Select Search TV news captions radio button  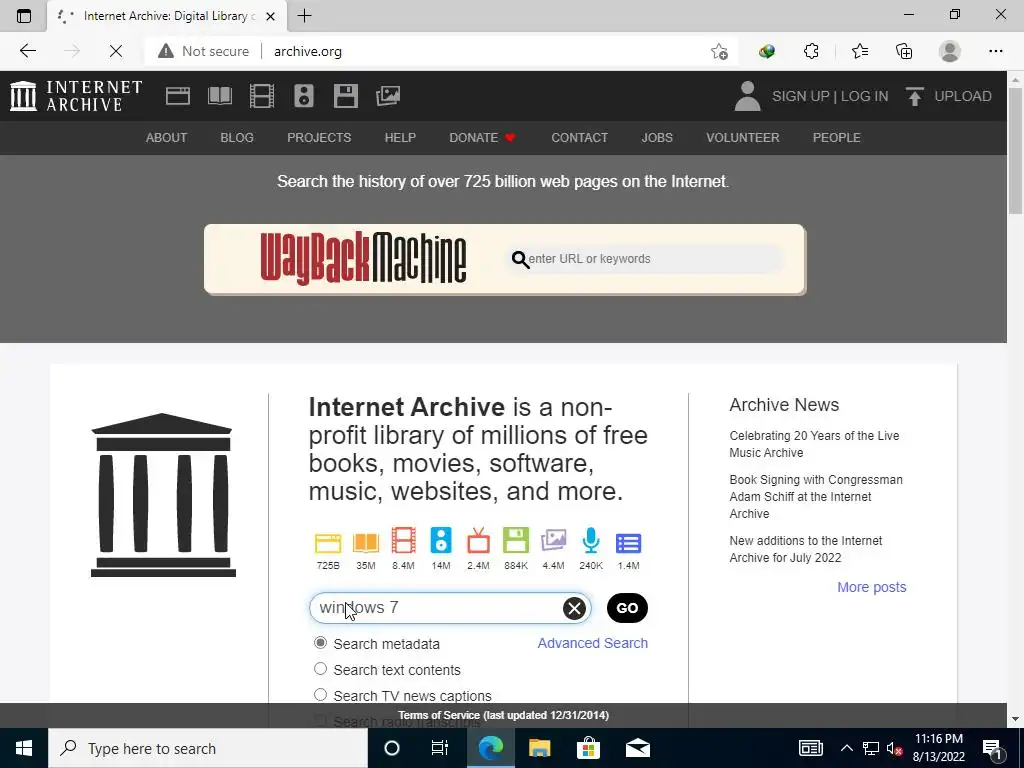pyautogui.click(x=320, y=695)
